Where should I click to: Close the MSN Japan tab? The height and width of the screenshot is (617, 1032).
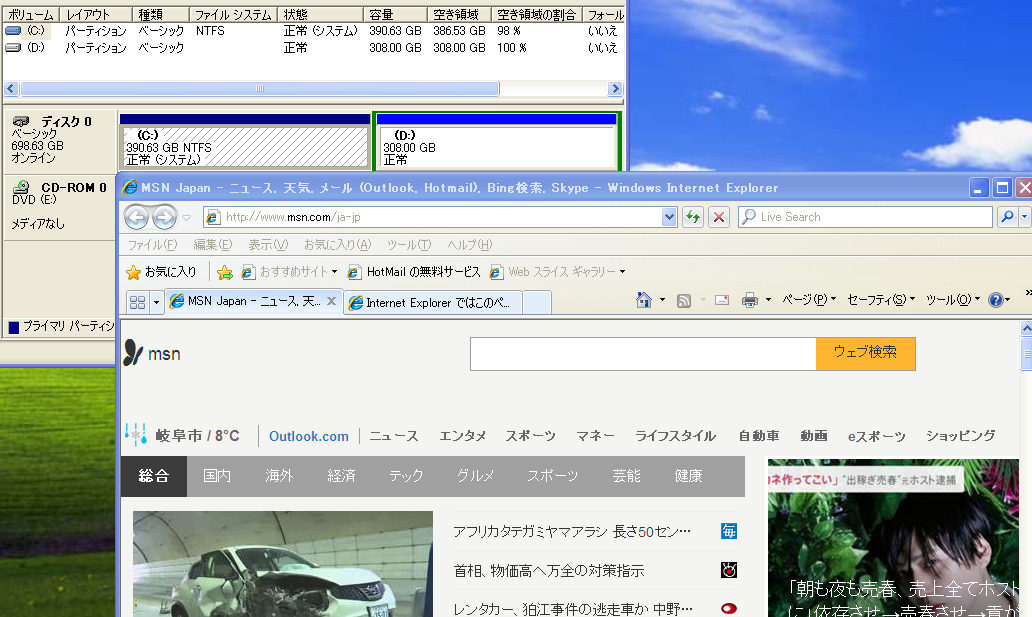pos(332,301)
